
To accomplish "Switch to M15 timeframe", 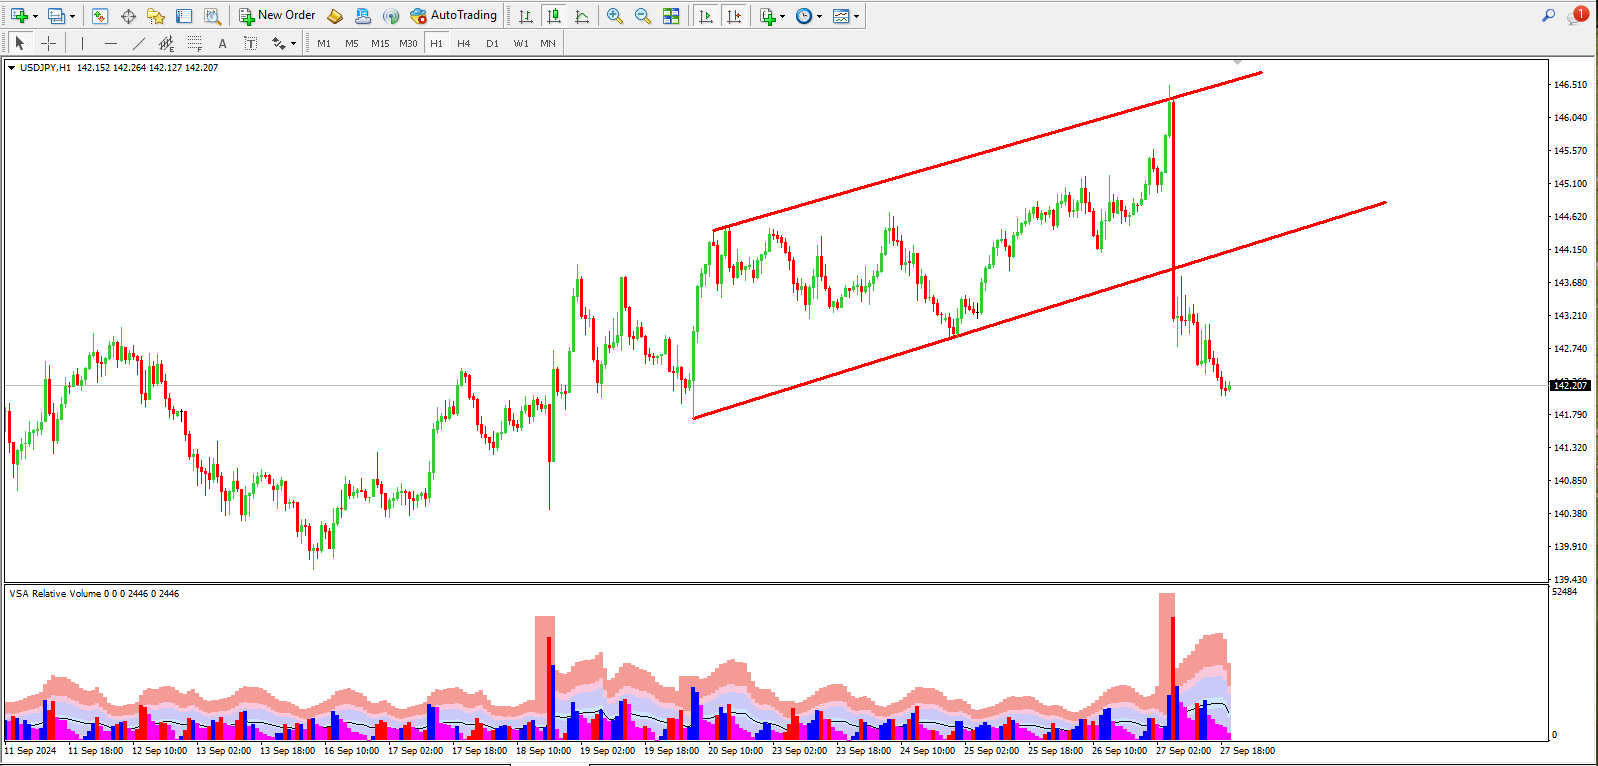I will [x=380, y=43].
